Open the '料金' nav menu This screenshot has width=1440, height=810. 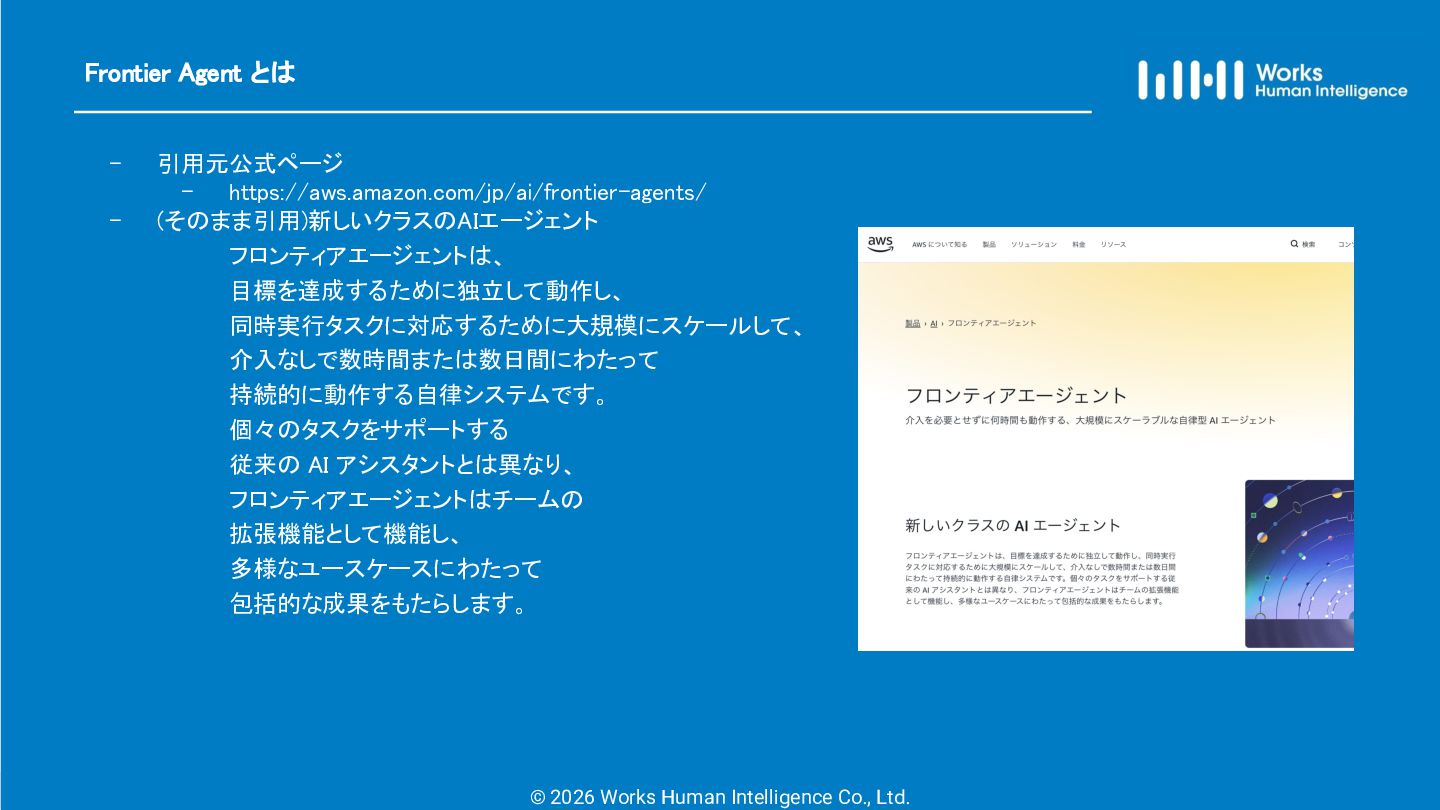[1079, 244]
